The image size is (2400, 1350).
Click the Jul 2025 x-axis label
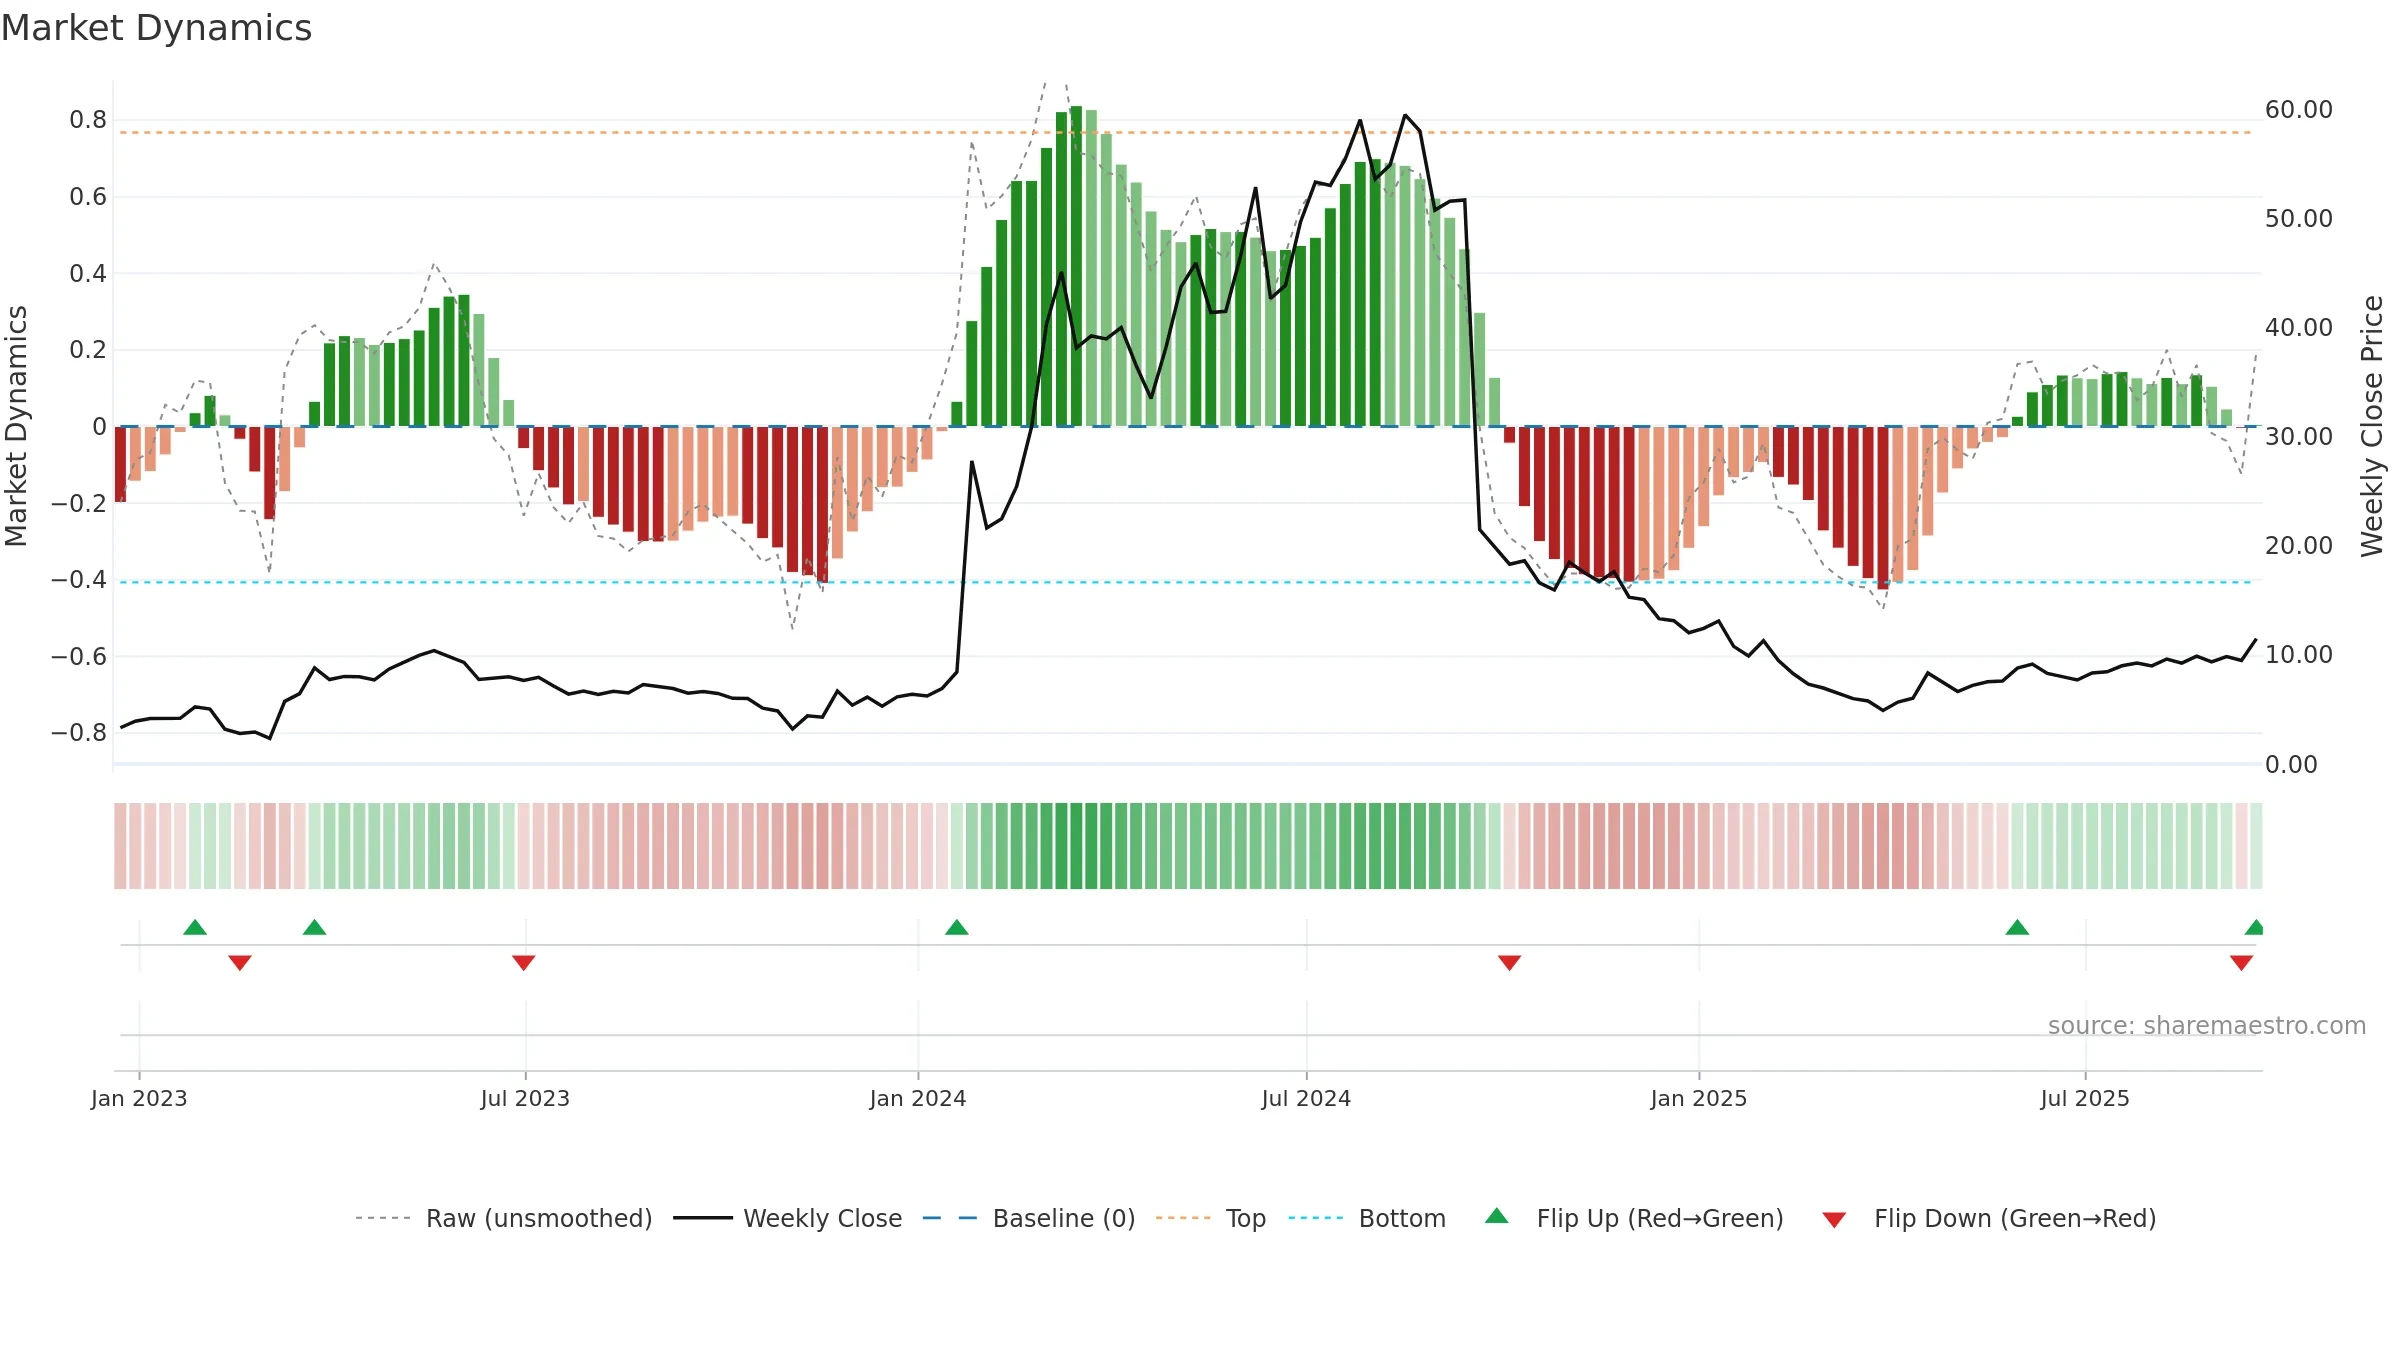[x=2085, y=1098]
